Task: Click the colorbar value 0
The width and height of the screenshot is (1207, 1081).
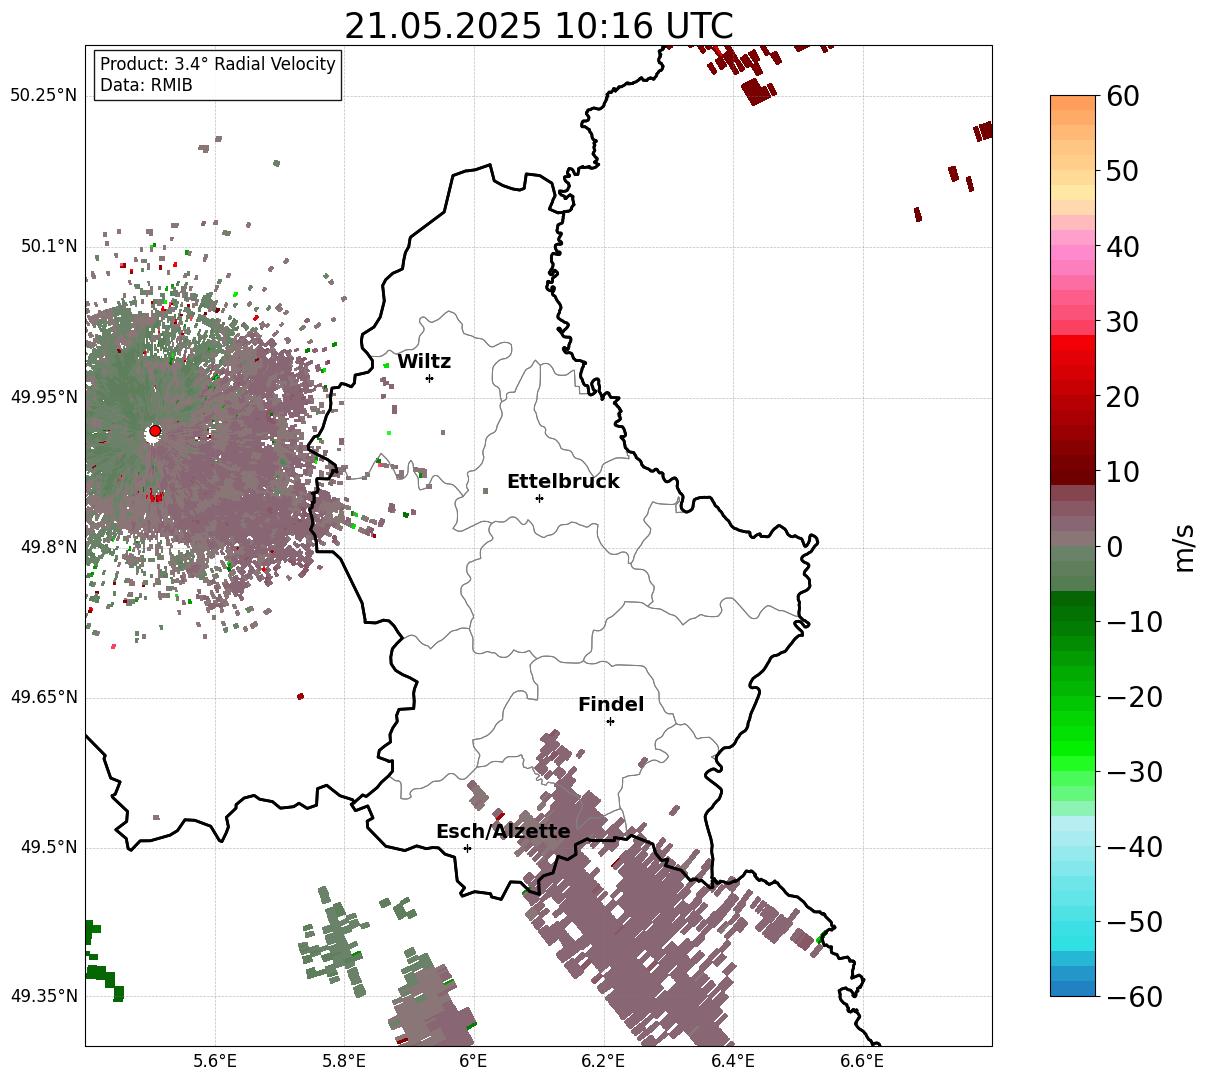Action: point(1115,547)
